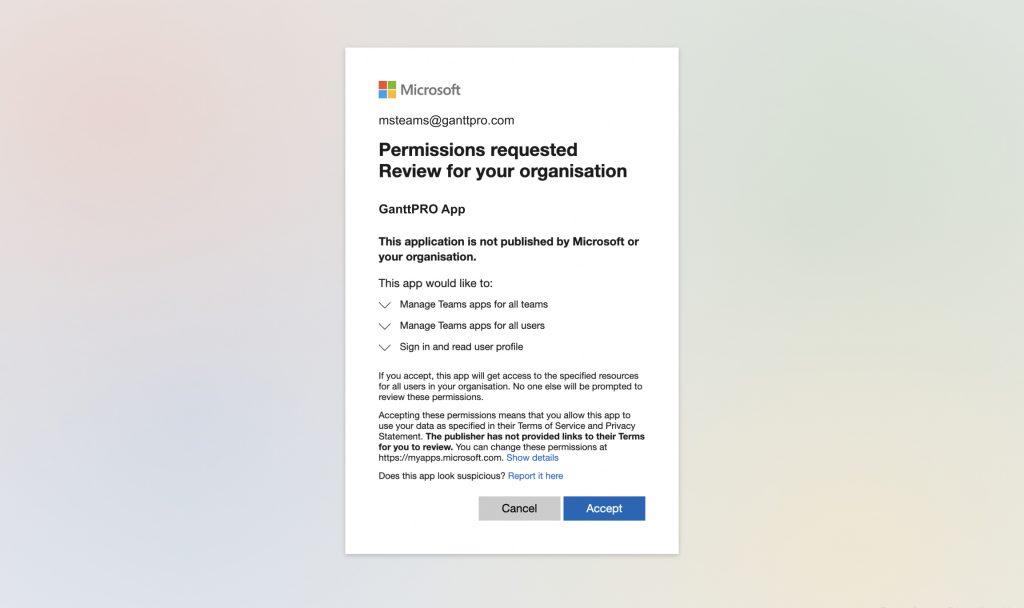Click the not published by Microsoft warning
Image resolution: width=1024 pixels, height=608 pixels.
click(508, 249)
